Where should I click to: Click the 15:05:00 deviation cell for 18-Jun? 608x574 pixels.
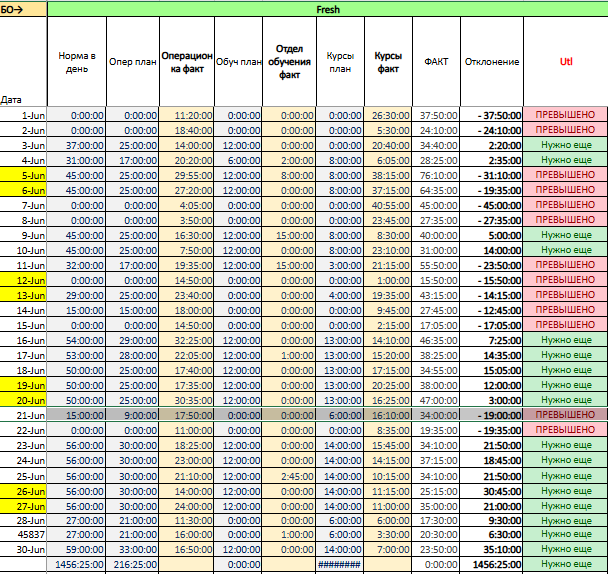point(492,370)
